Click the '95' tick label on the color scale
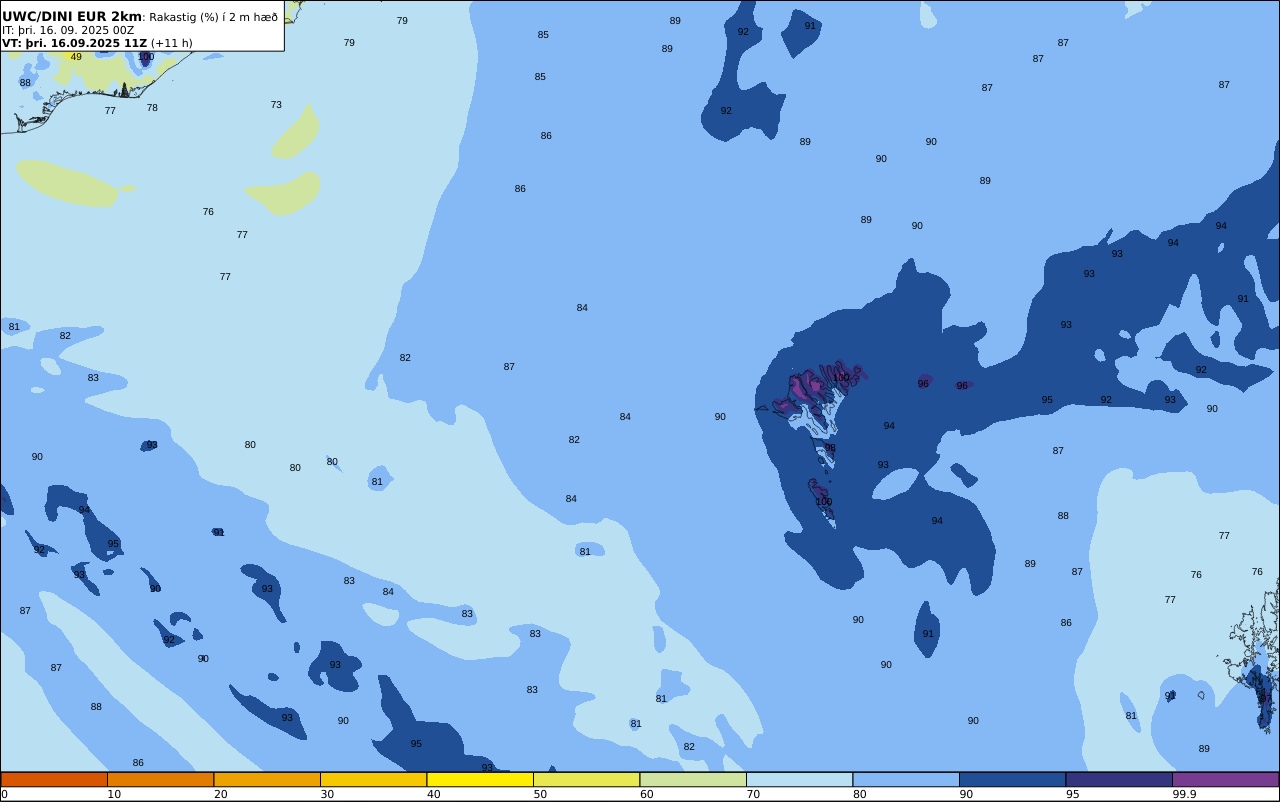 coord(1072,794)
